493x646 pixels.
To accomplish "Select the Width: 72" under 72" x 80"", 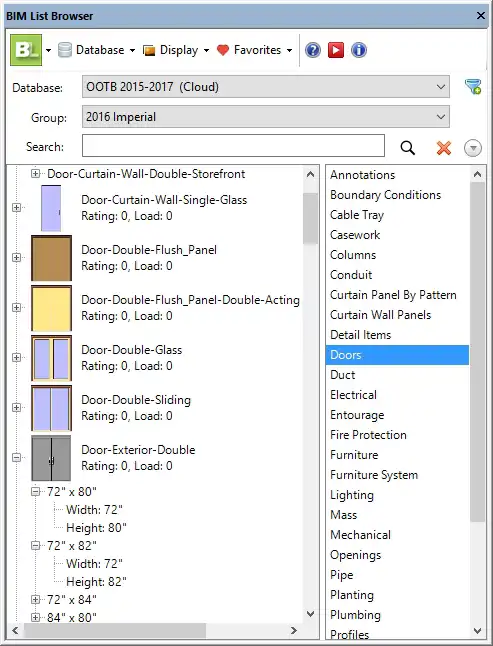I will click(94, 510).
